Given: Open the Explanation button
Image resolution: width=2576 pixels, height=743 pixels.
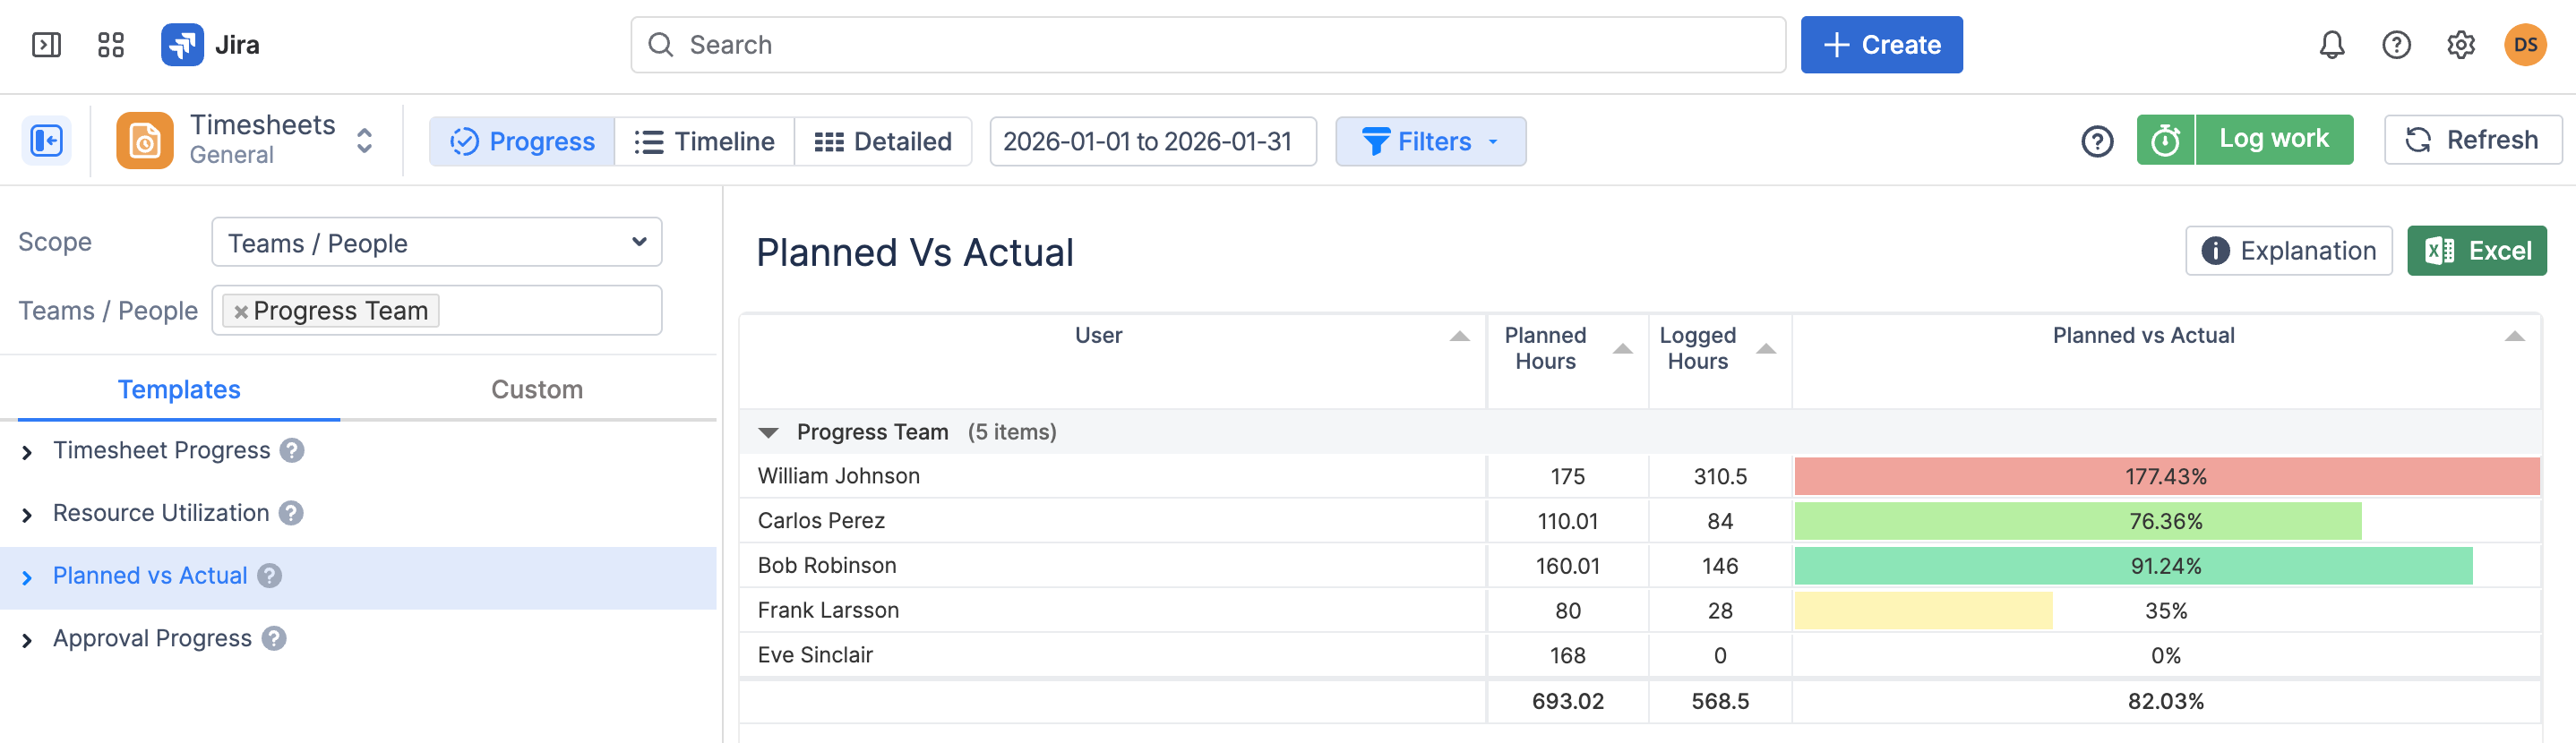Looking at the screenshot, I should (x=2288, y=251).
